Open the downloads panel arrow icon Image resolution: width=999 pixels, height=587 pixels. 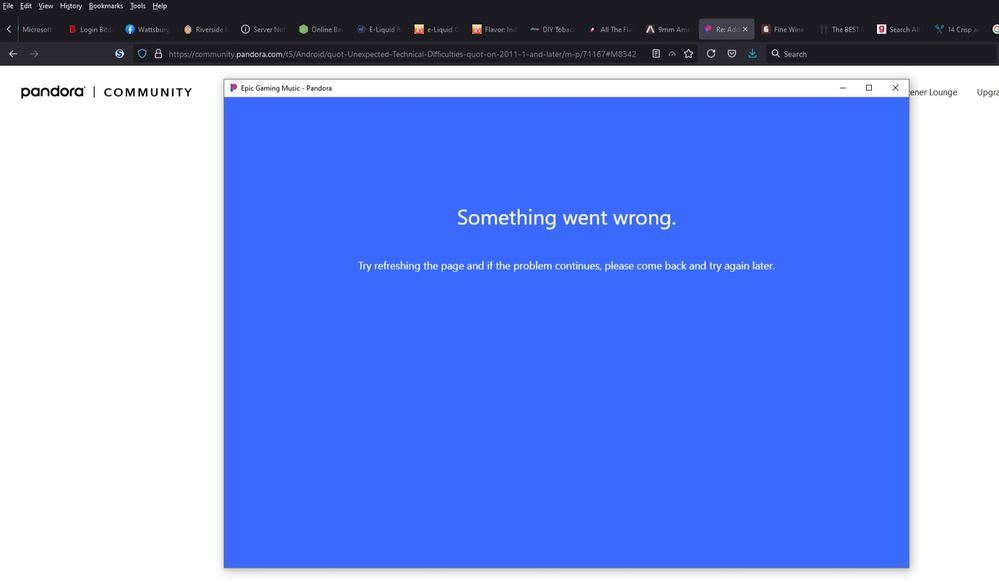click(x=752, y=54)
